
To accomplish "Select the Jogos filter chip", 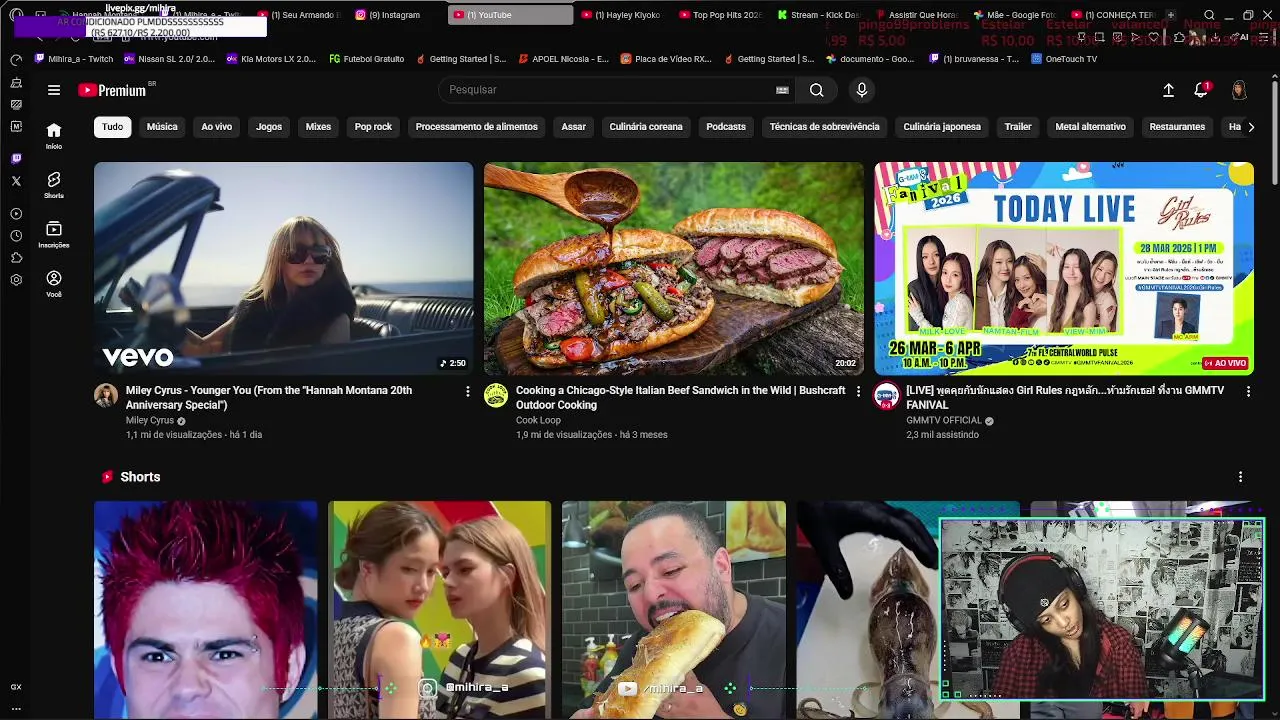I will click(269, 127).
